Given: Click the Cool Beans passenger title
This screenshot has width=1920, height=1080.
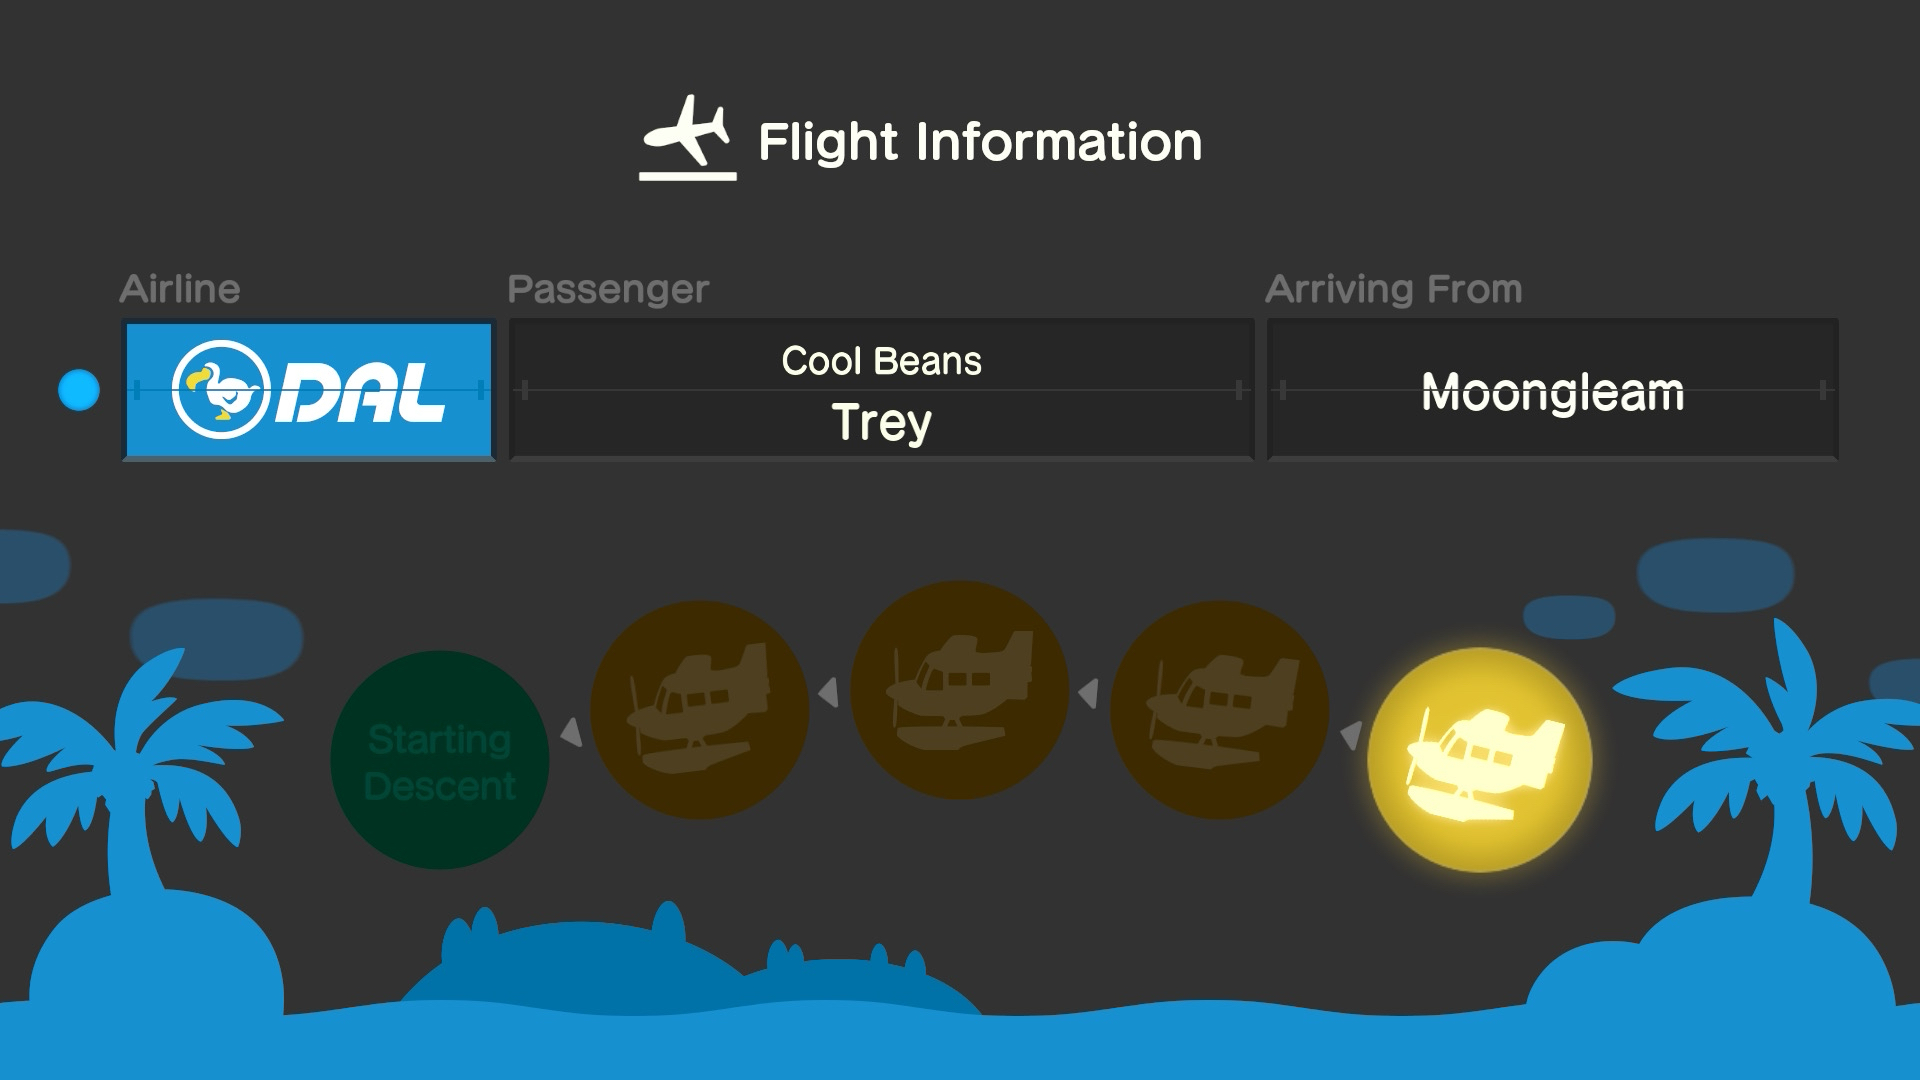Looking at the screenshot, I should click(x=881, y=361).
